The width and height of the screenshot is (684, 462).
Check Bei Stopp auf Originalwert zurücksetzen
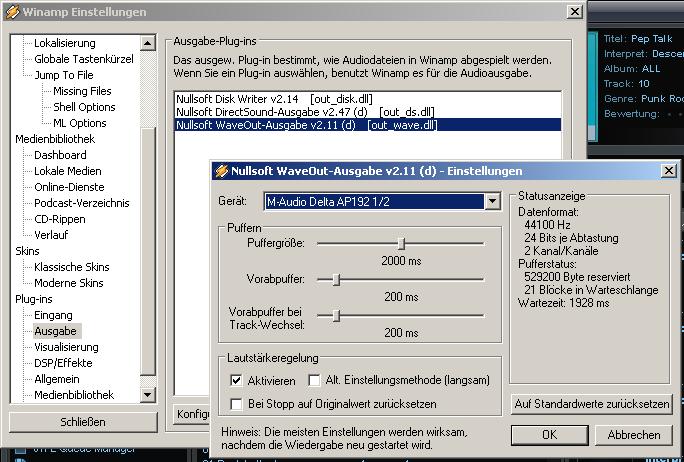[x=236, y=404]
